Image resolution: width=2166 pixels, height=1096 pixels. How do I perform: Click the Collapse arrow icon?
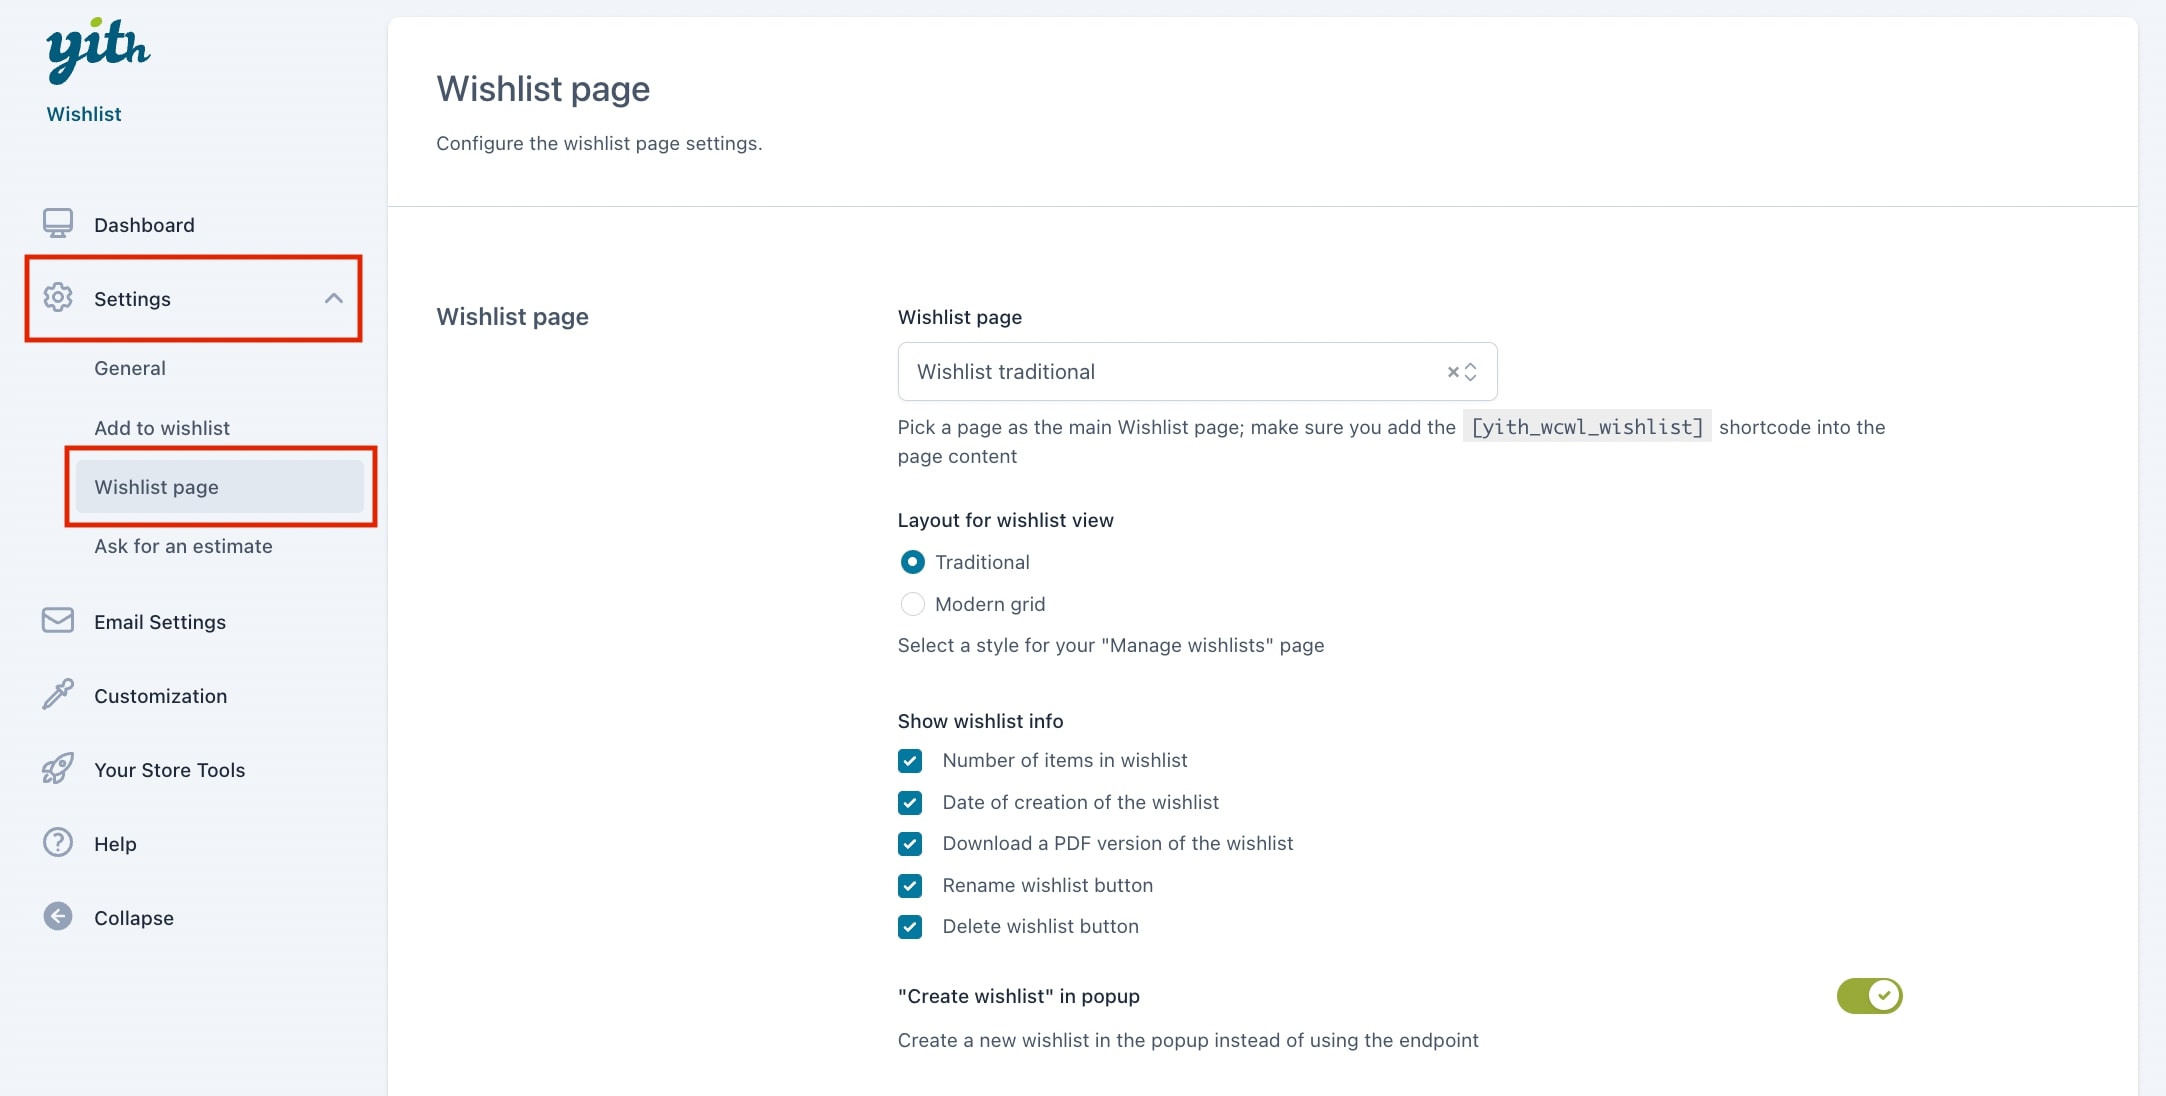click(58, 917)
